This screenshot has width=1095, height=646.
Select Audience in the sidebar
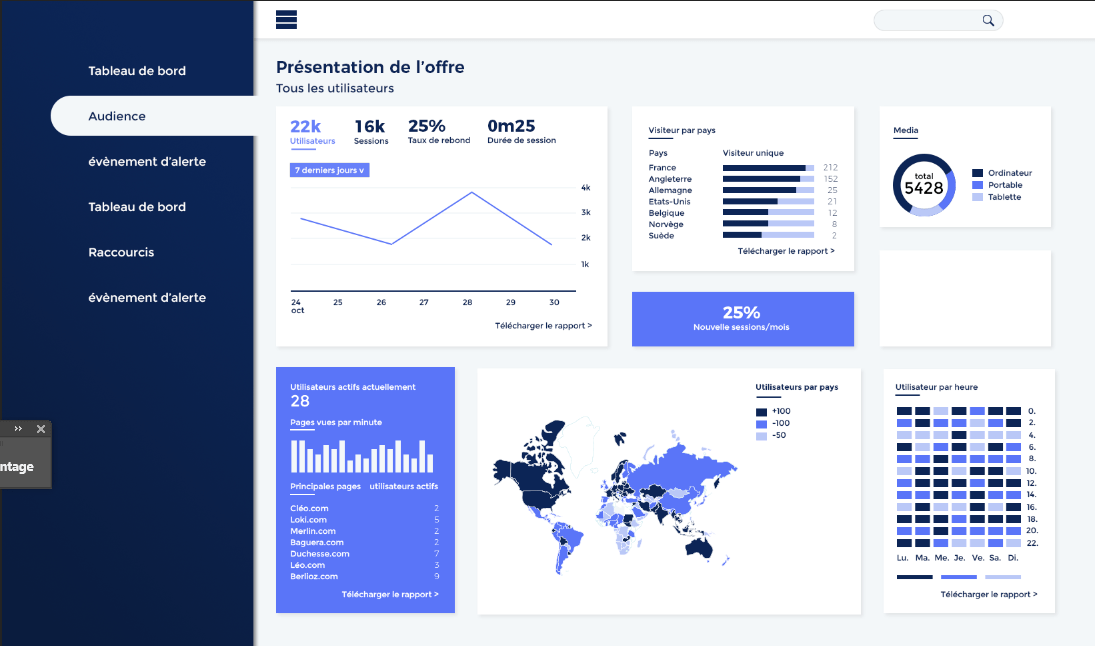click(x=117, y=116)
